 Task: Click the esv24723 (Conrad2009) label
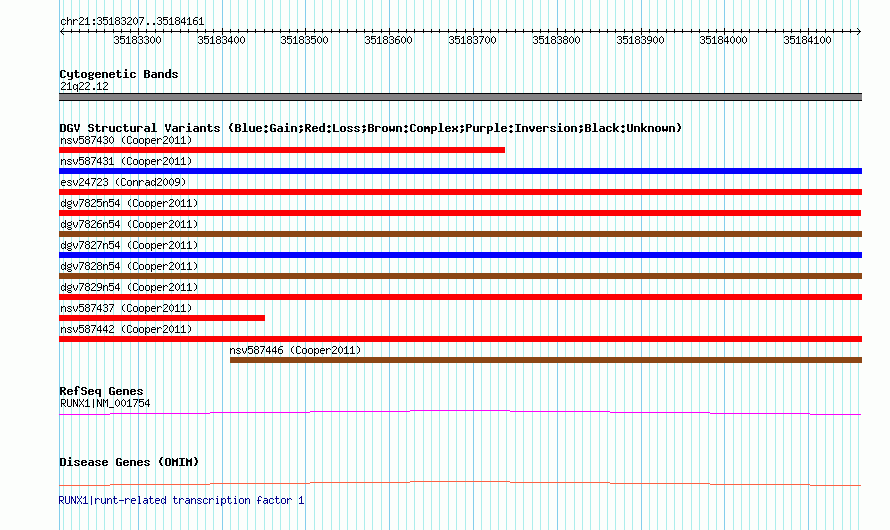[123, 182]
